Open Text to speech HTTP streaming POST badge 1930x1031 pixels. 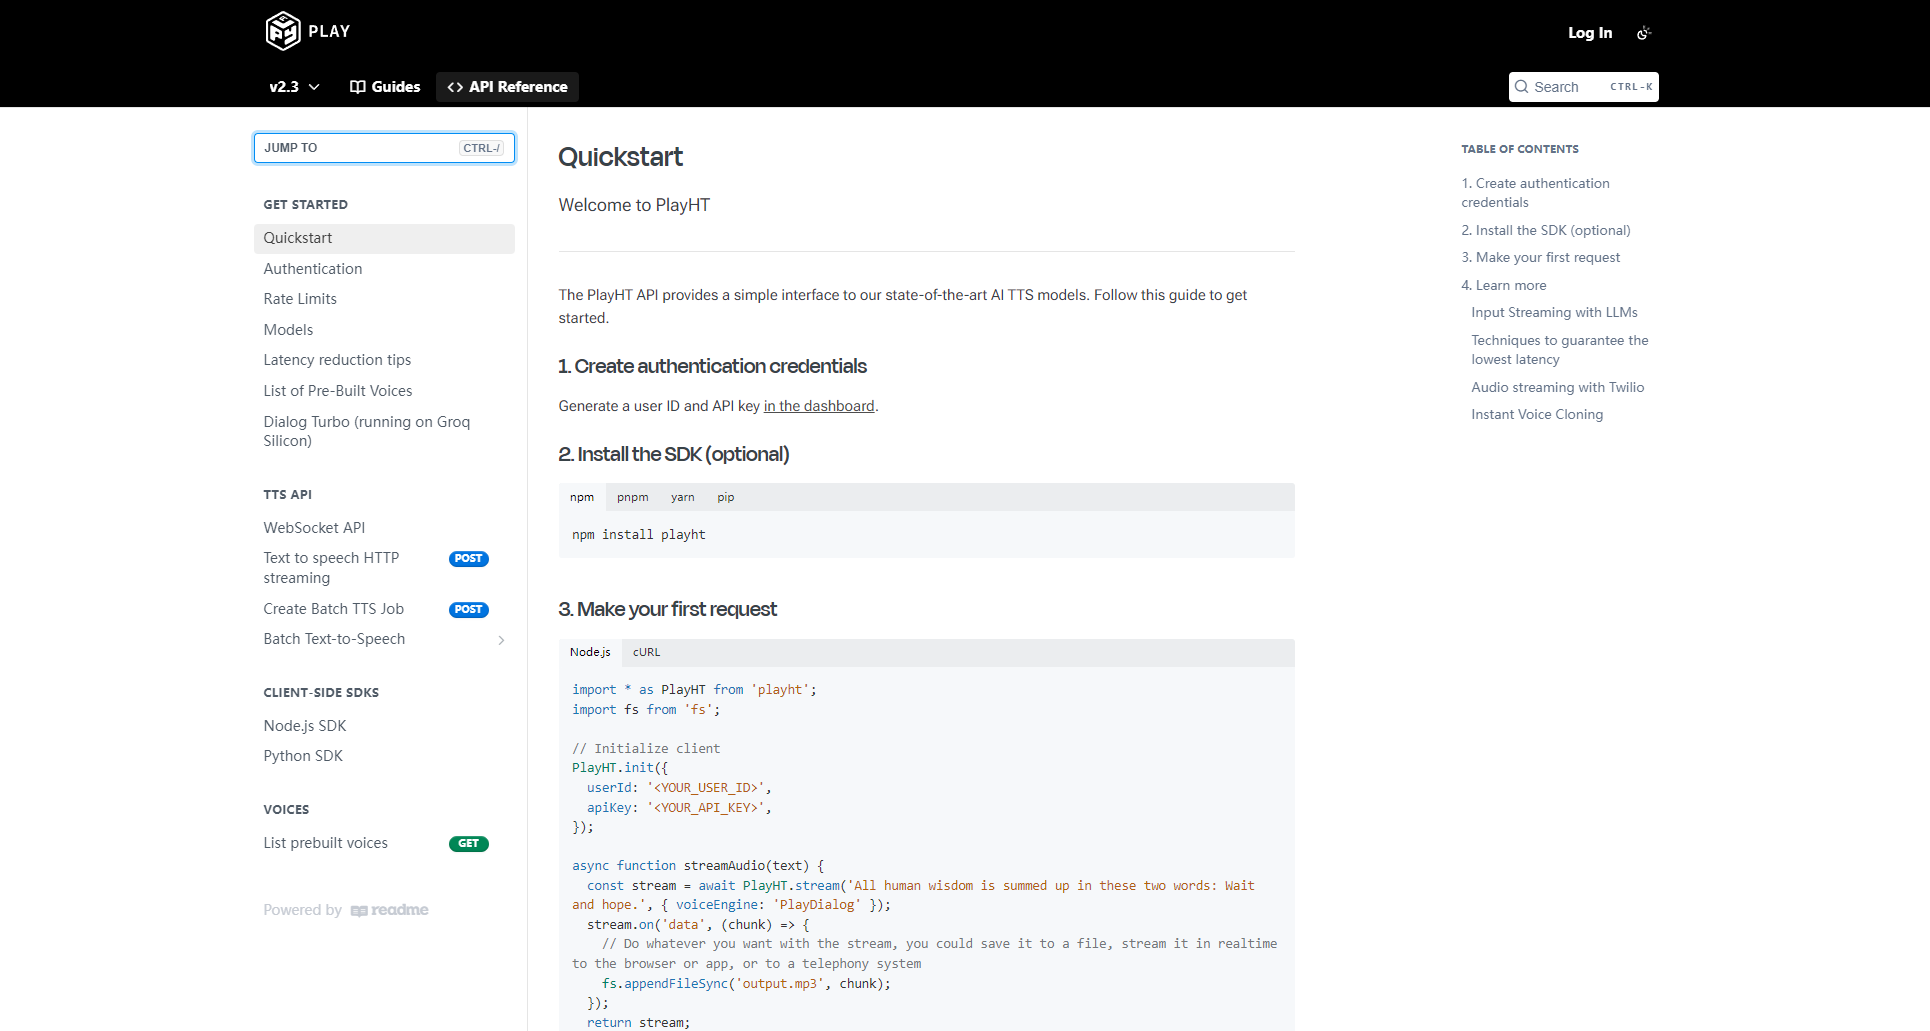click(x=468, y=559)
